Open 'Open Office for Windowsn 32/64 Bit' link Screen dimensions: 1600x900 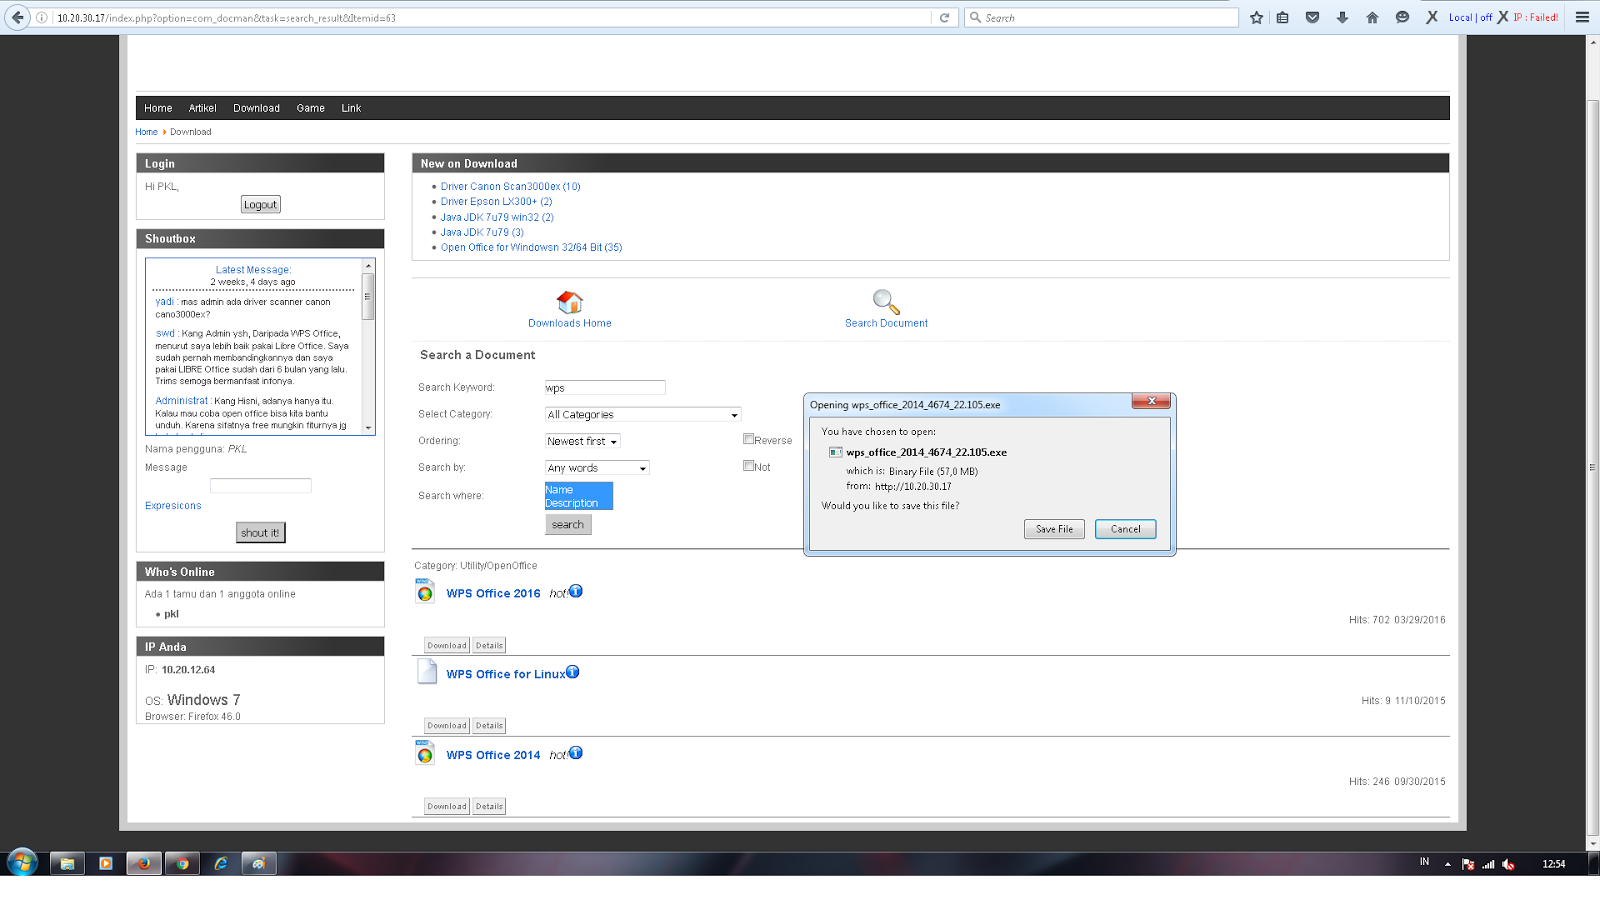point(531,247)
